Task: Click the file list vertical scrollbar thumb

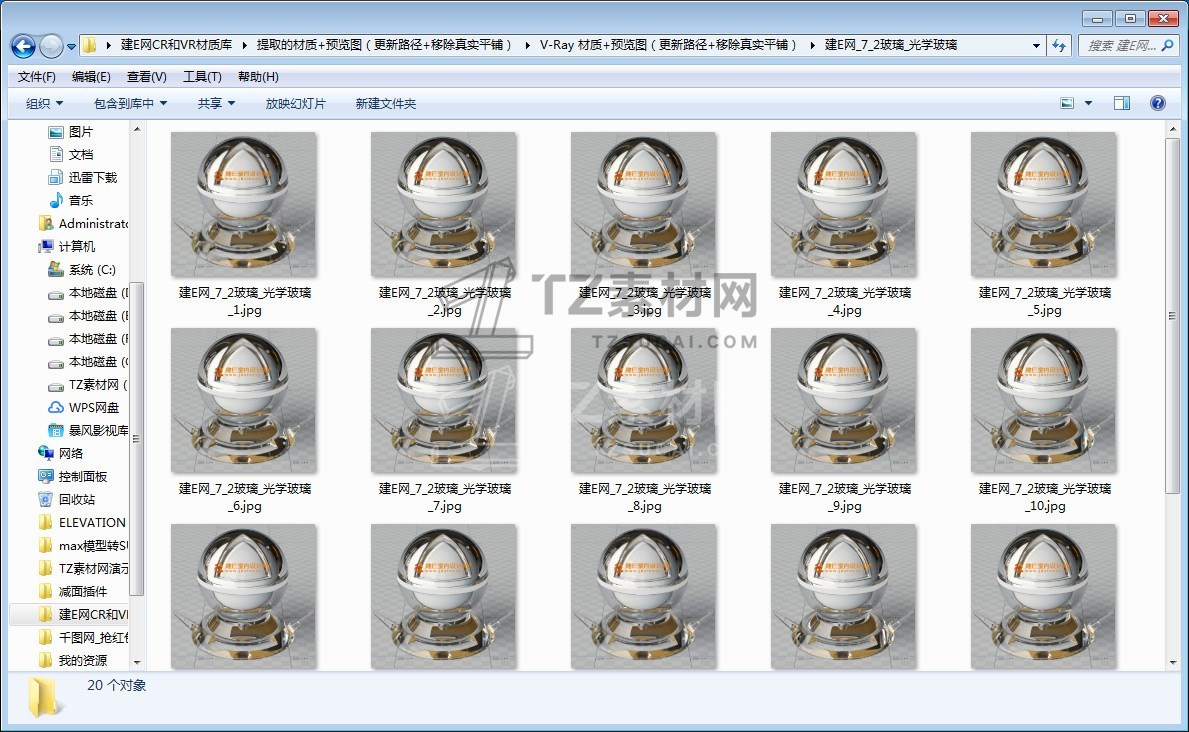Action: pyautogui.click(x=1173, y=316)
